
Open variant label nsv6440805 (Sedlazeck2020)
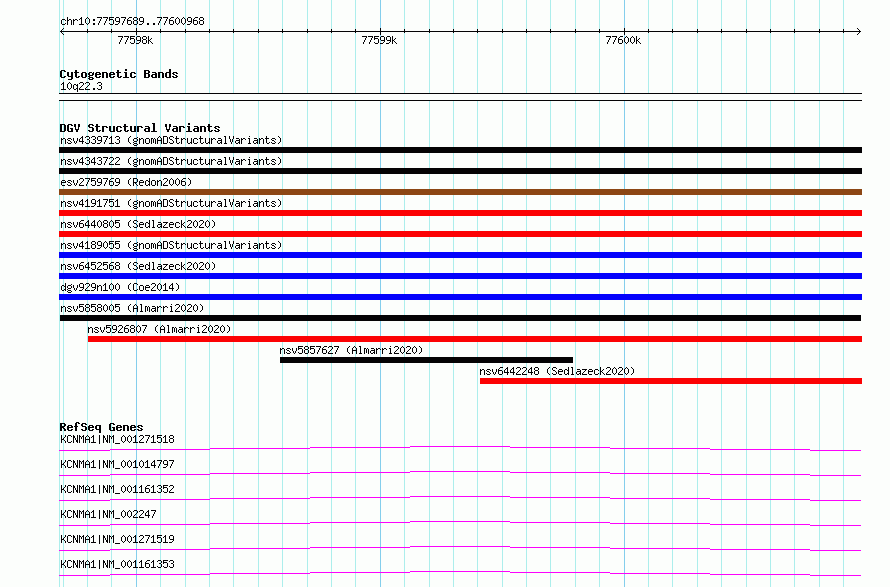tap(138, 224)
